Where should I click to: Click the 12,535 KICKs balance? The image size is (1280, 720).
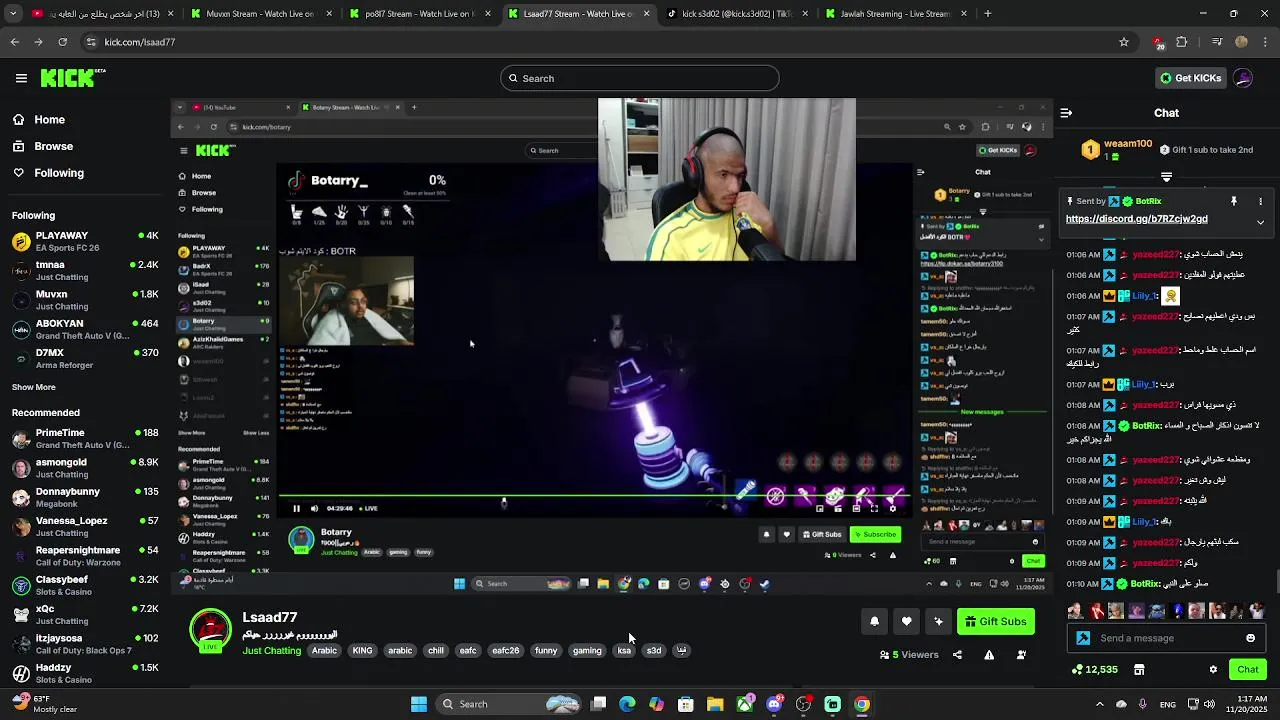point(1094,669)
